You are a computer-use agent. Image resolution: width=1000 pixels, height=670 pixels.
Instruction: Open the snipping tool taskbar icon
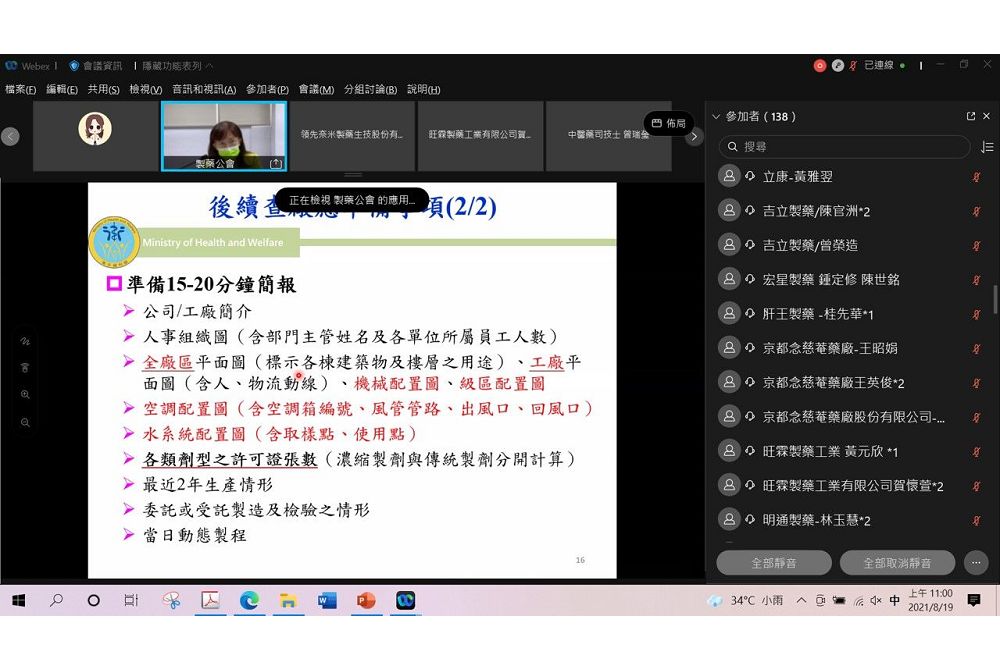click(x=171, y=601)
